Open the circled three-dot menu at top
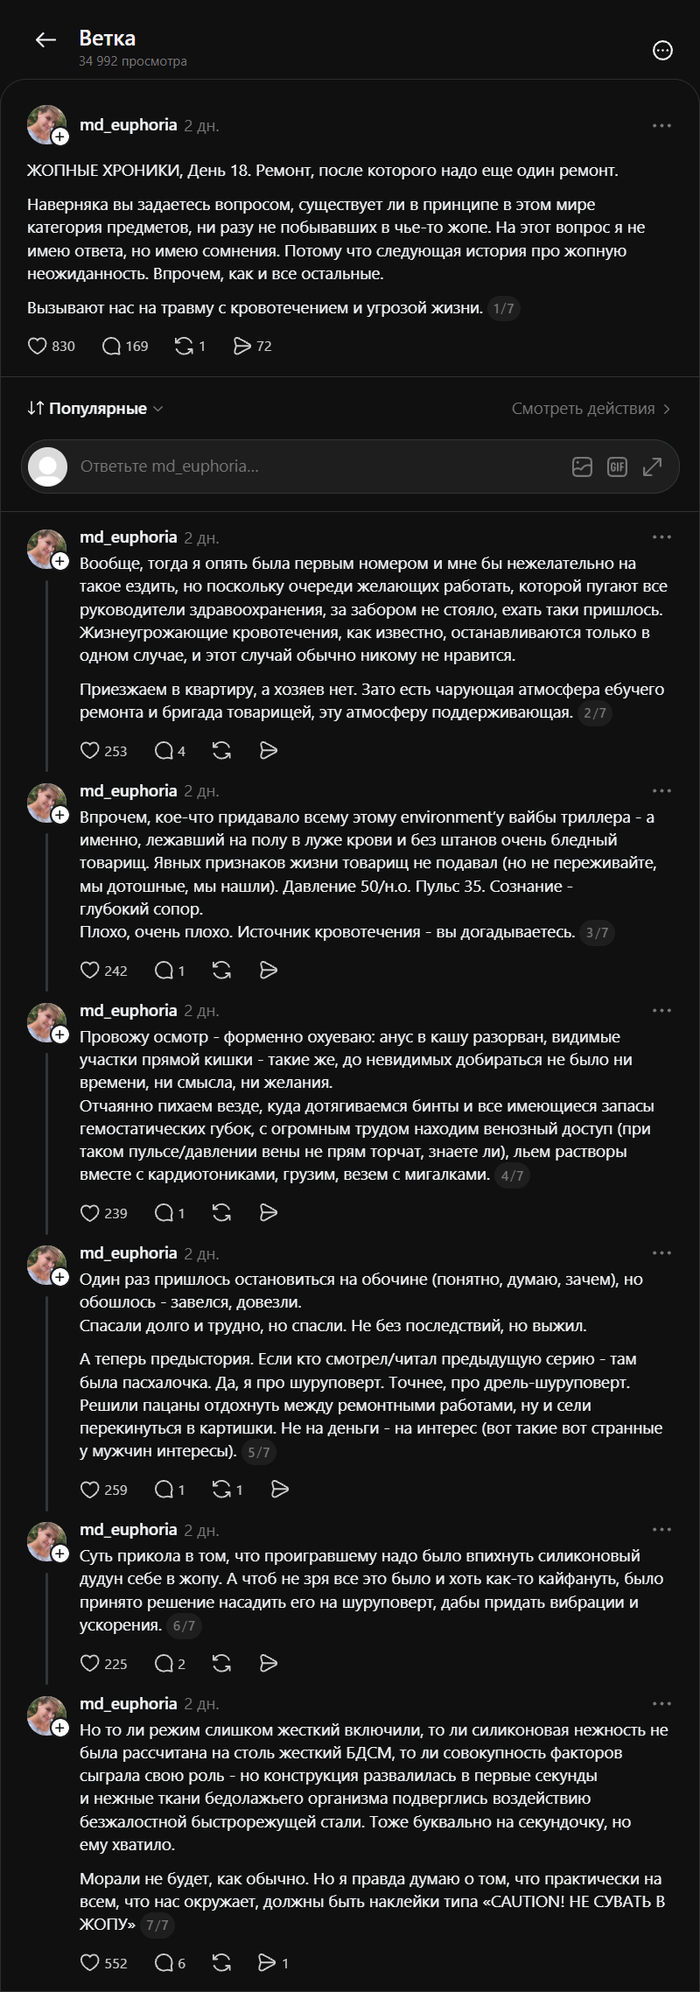The height and width of the screenshot is (1992, 700). point(662,50)
